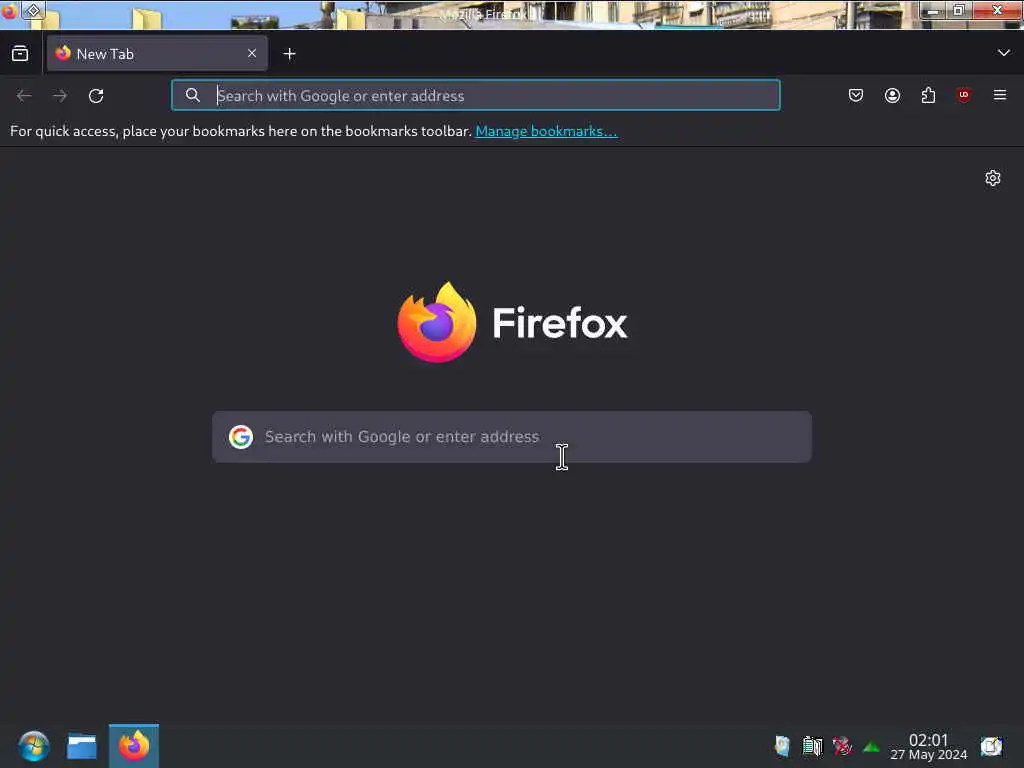Click Manage bookmarks link

(546, 131)
